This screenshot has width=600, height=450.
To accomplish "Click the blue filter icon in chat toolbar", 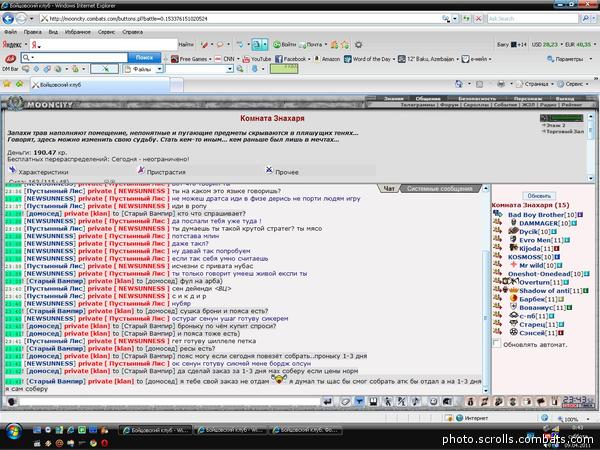I will click(359, 401).
